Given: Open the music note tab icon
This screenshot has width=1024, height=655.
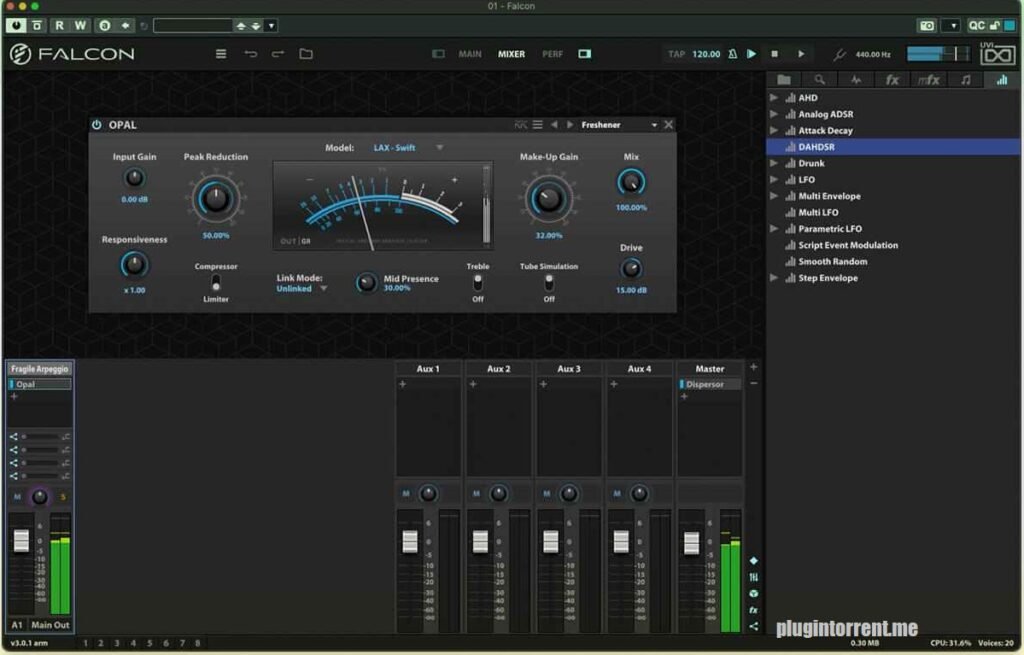Looking at the screenshot, I should (x=965, y=80).
